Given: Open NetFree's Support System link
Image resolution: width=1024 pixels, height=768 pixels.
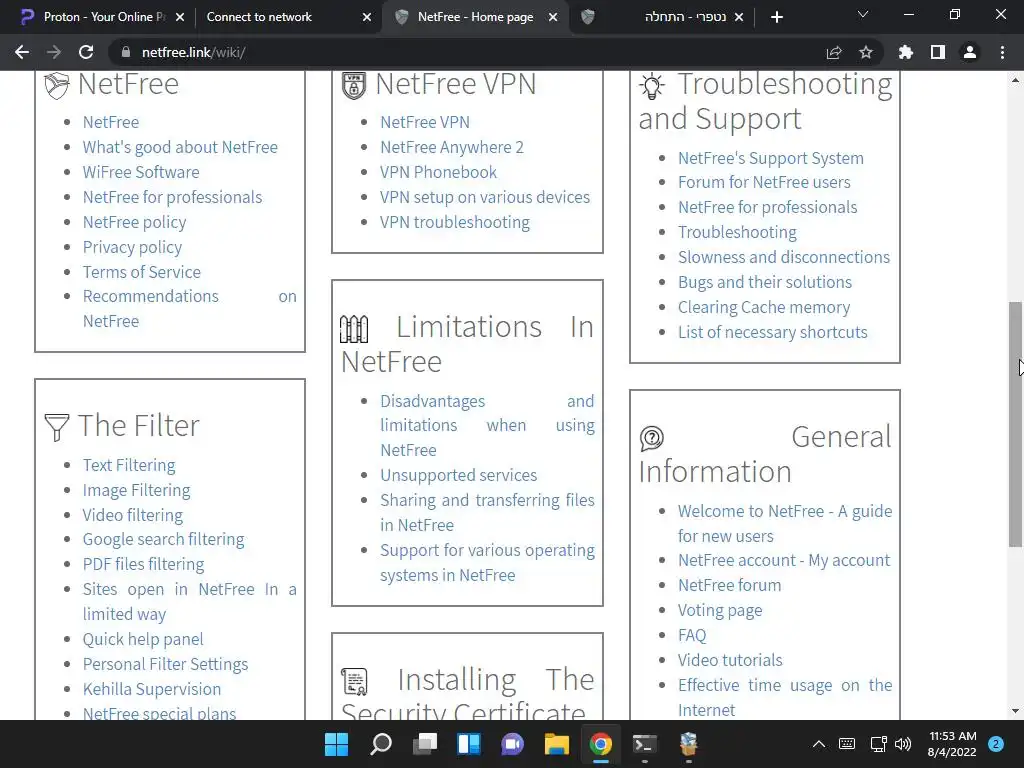Looking at the screenshot, I should (771, 158).
